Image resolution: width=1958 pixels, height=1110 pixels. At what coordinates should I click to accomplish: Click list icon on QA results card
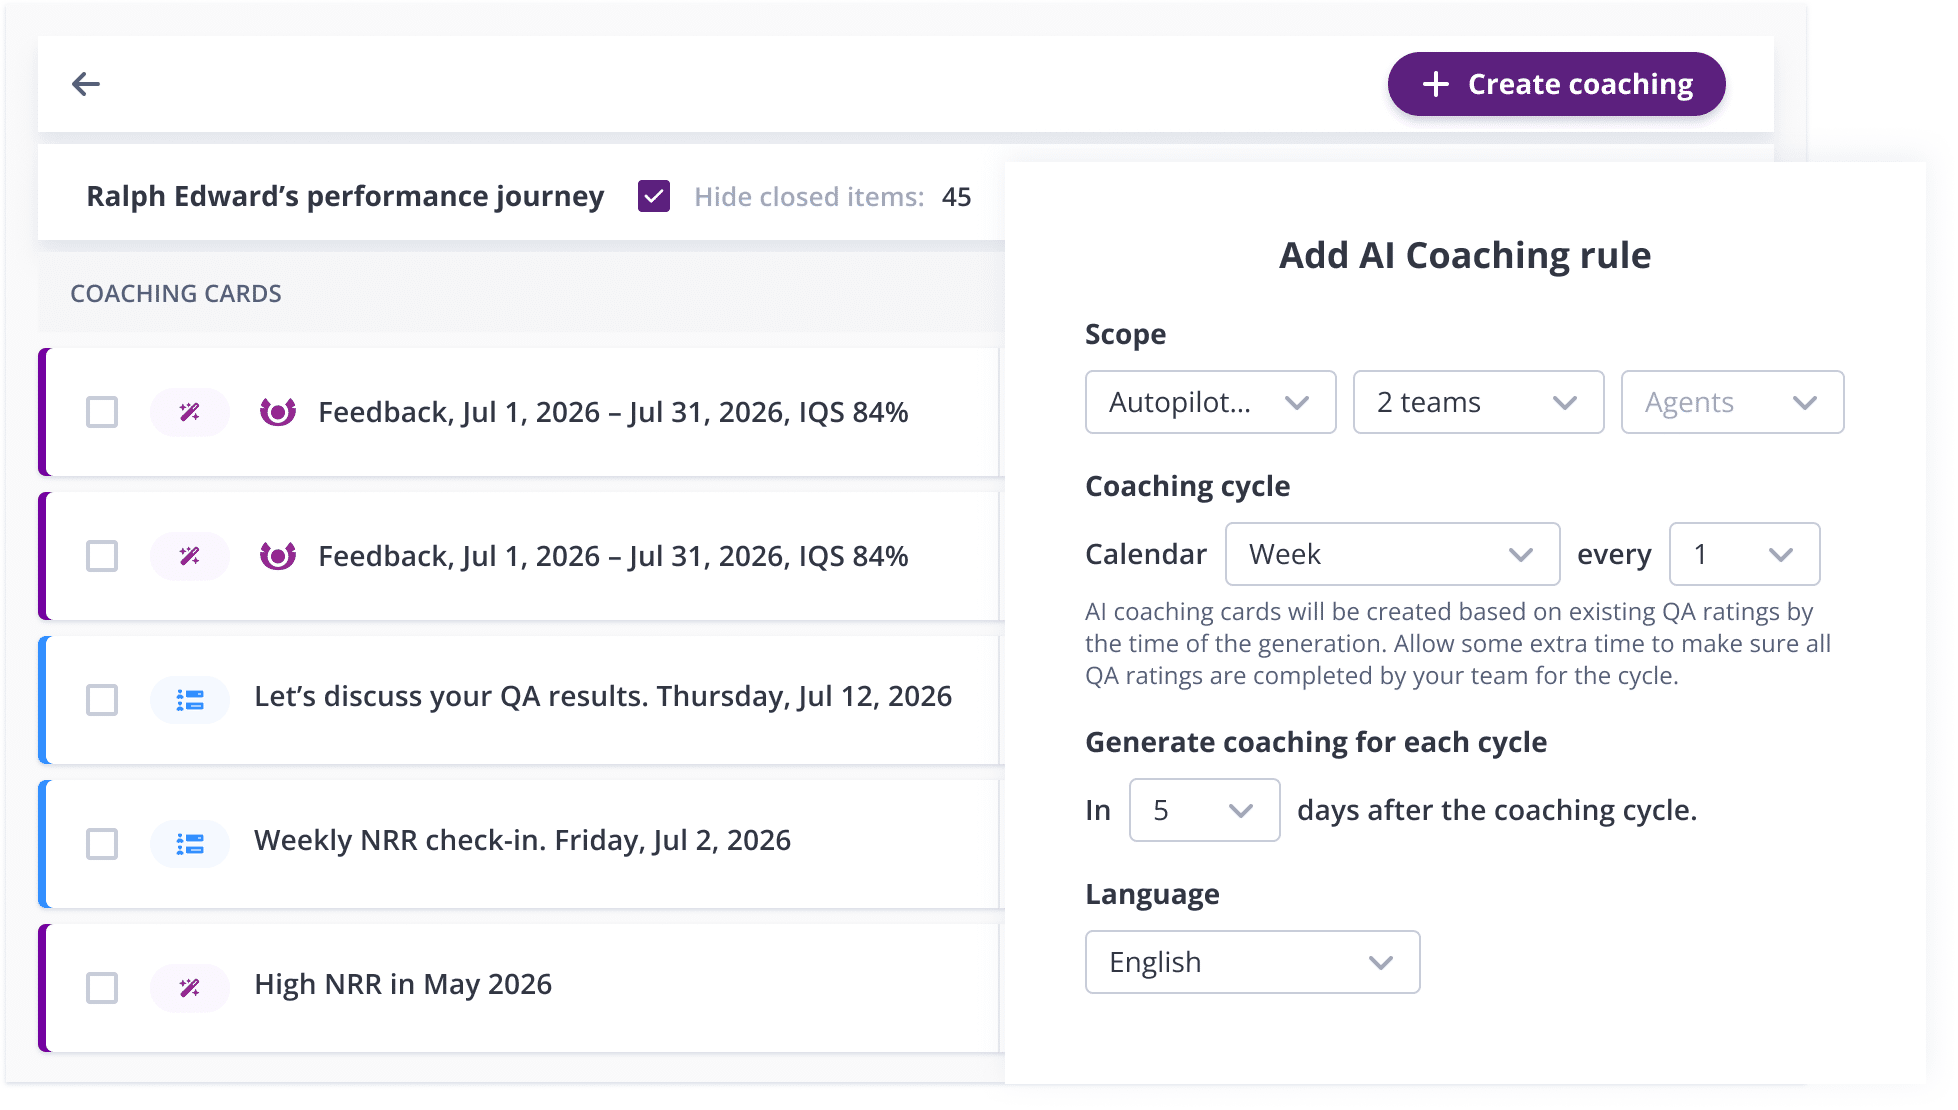pos(190,700)
